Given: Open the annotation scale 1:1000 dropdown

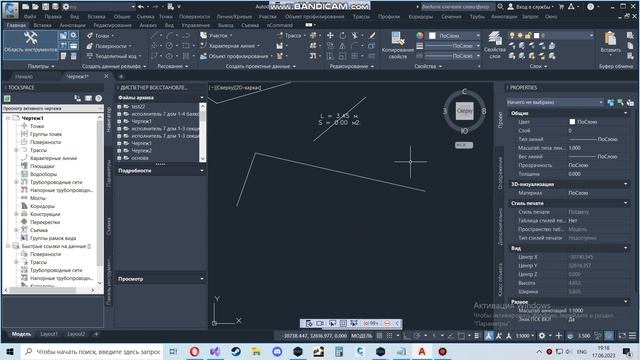Looking at the screenshot, I should pyautogui.click(x=524, y=336).
